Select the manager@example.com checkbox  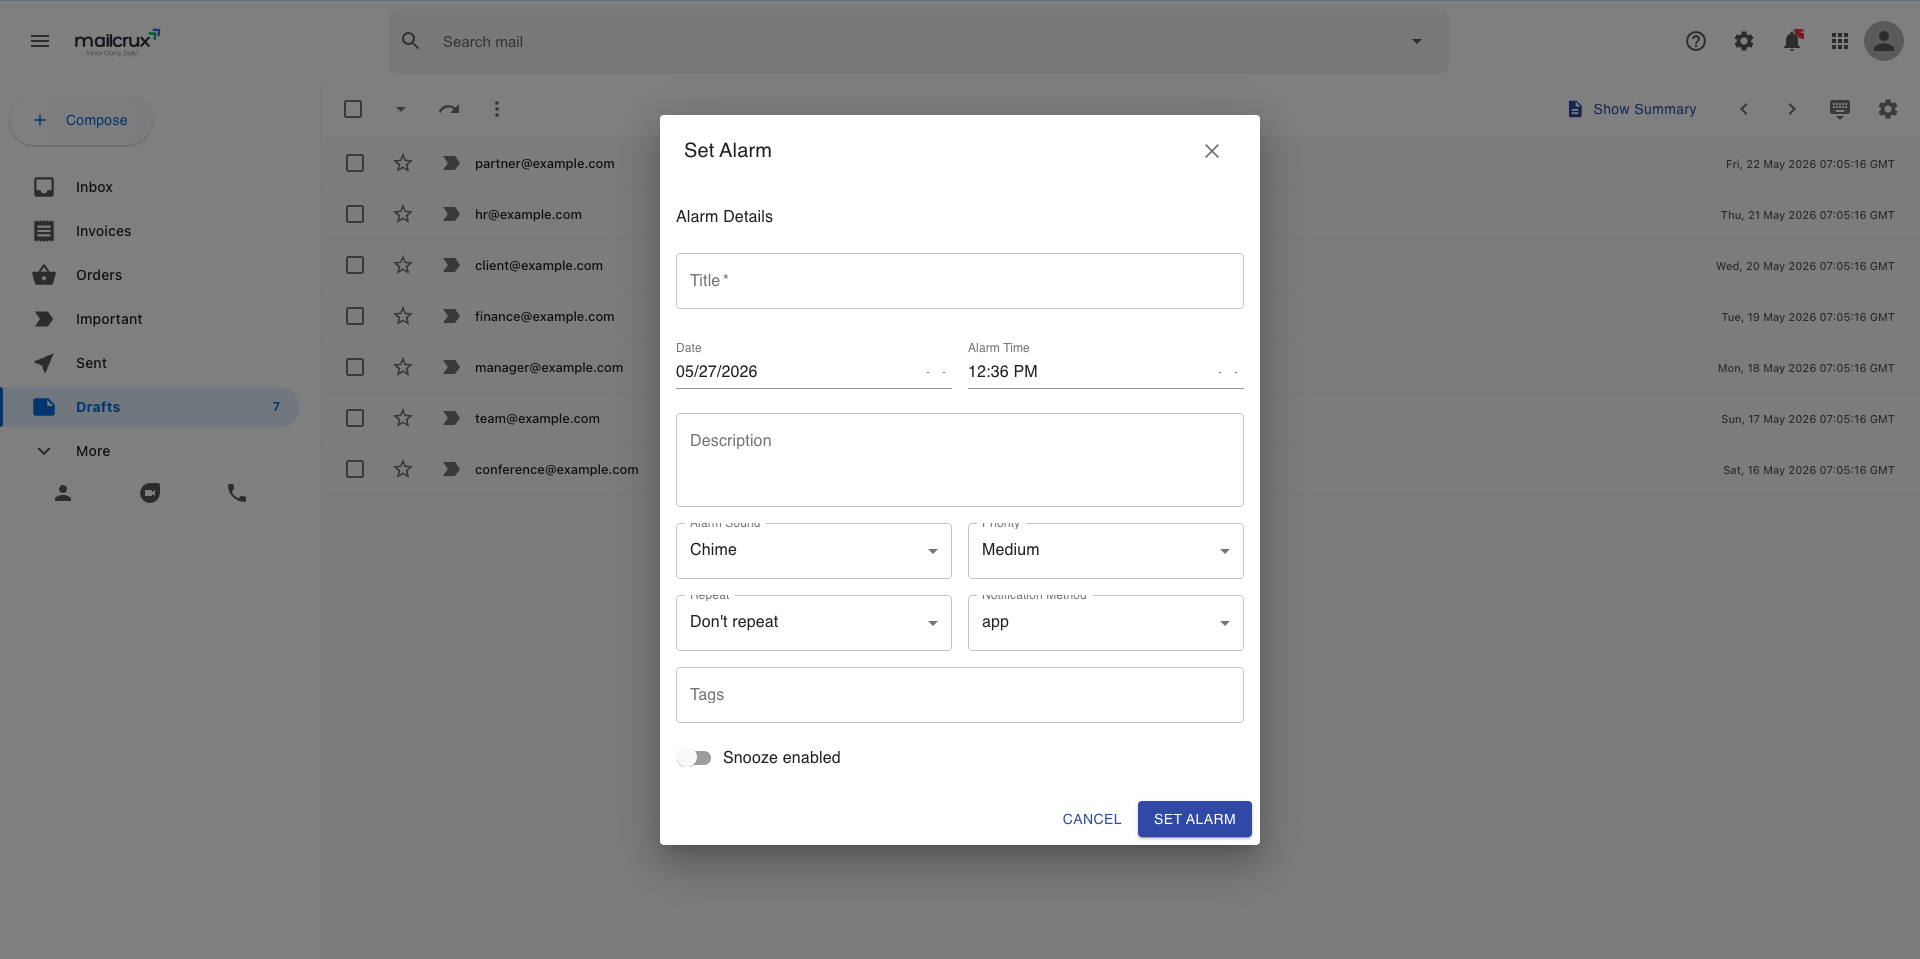tap(355, 367)
